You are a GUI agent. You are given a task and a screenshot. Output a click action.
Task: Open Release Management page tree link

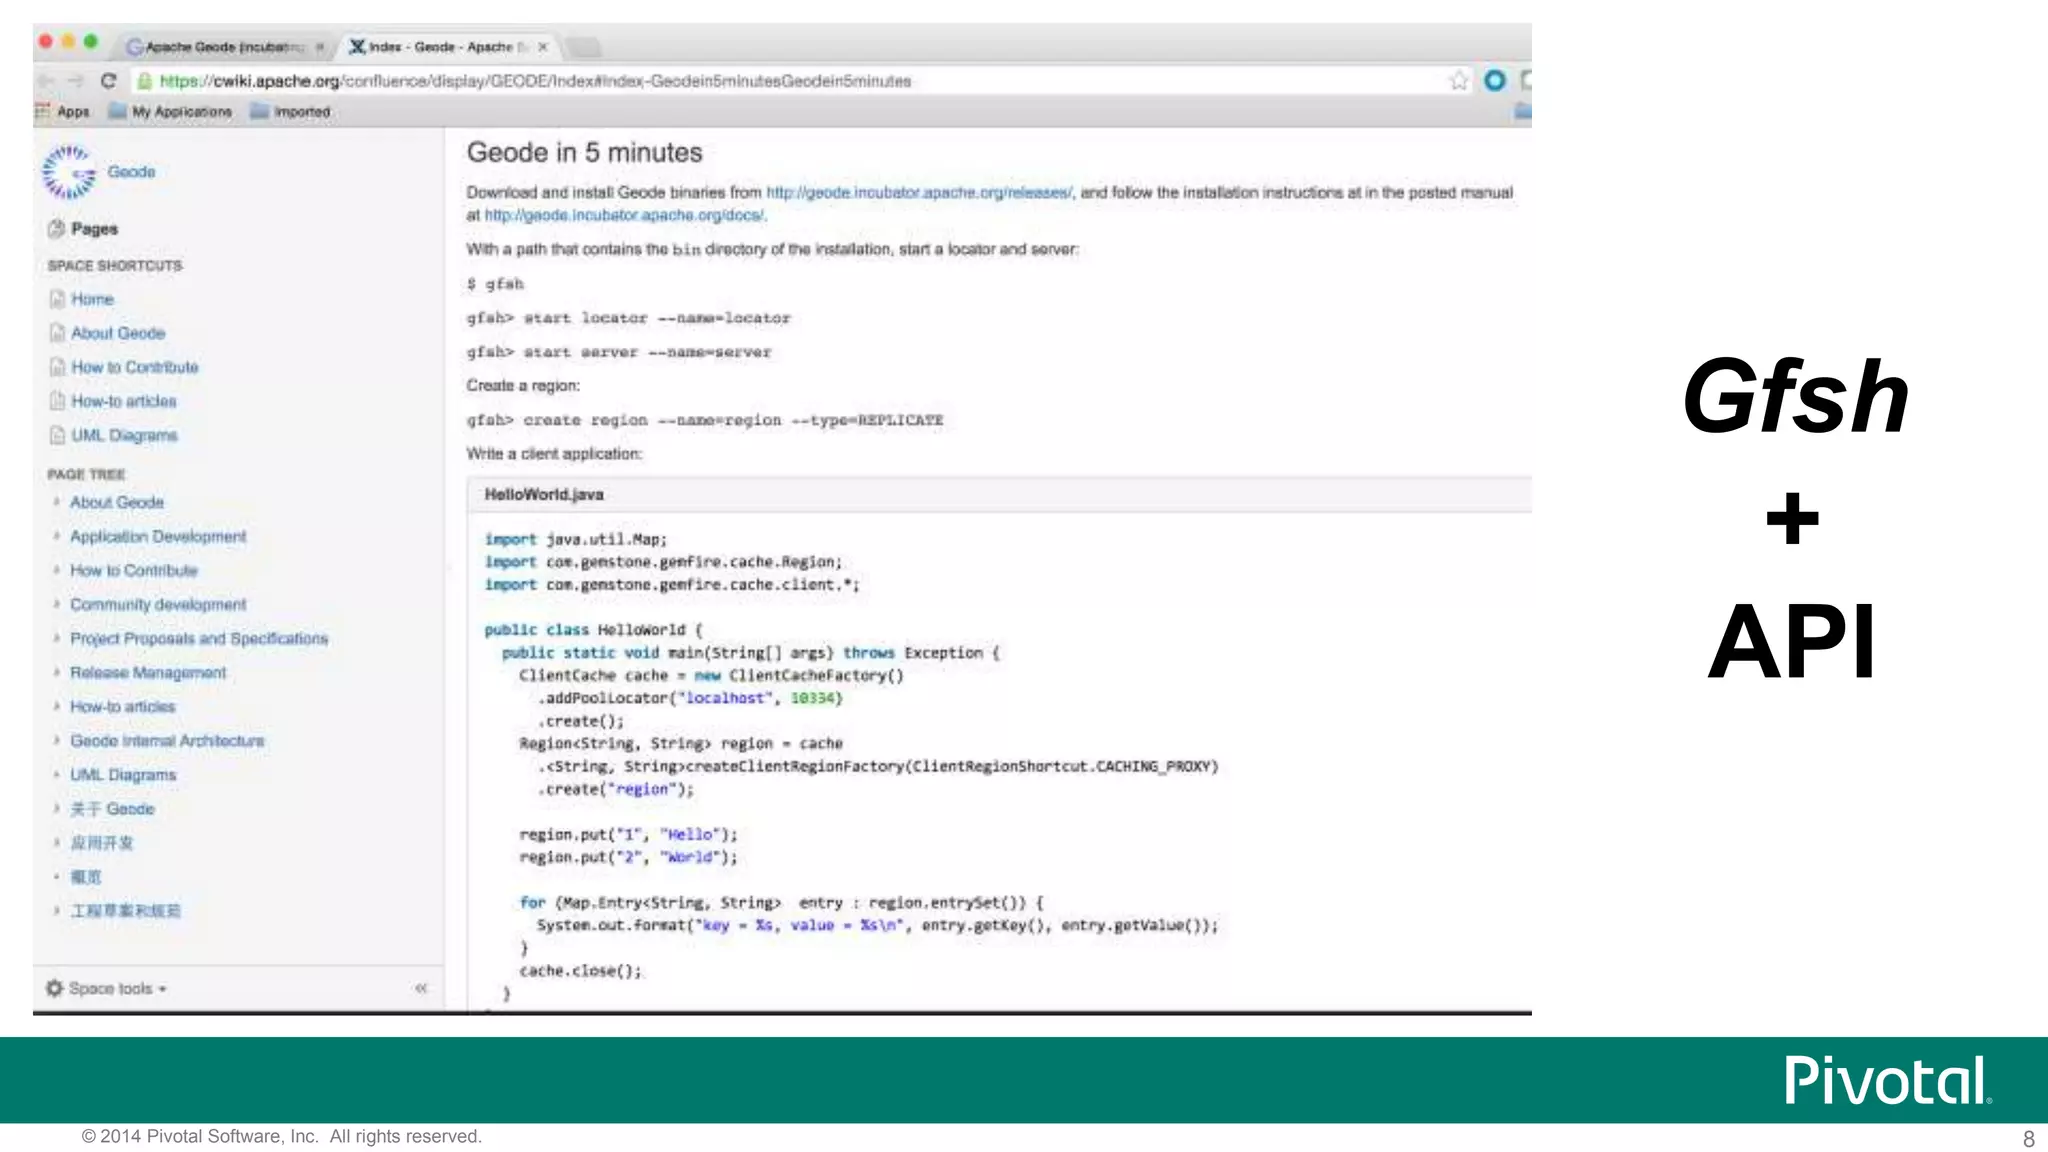[148, 672]
